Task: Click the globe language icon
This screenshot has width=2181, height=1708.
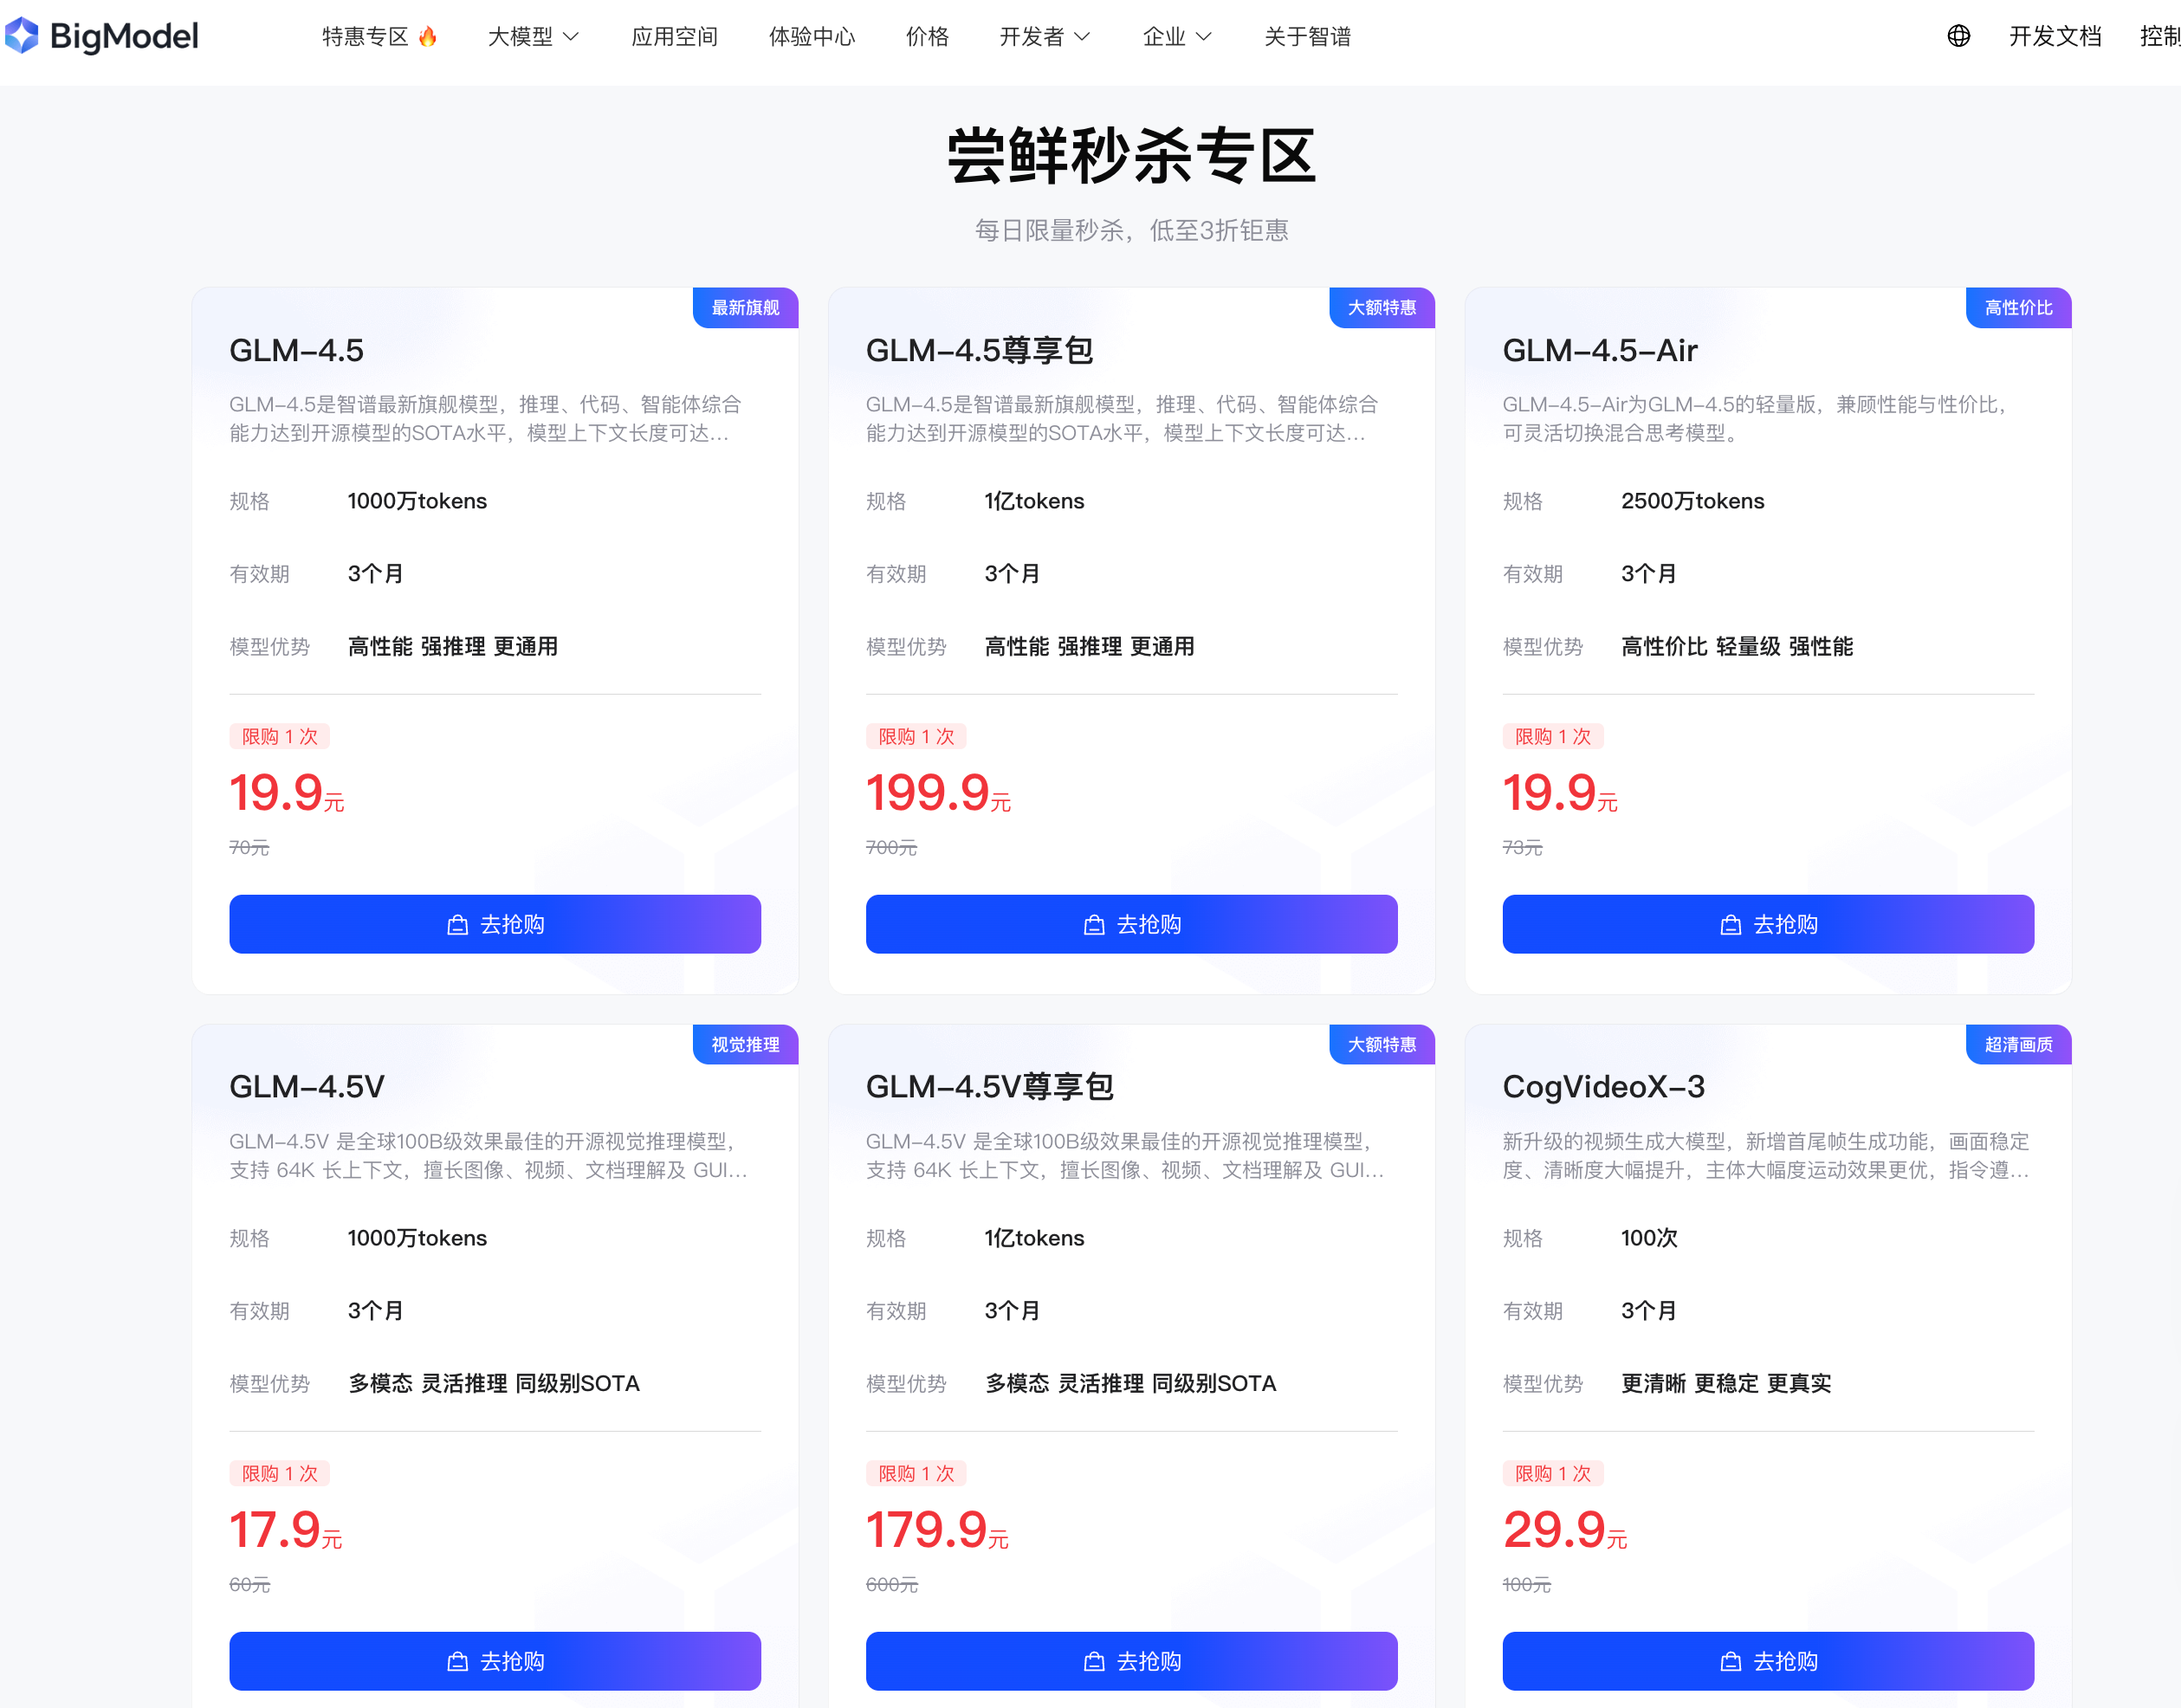Action: click(x=1958, y=36)
